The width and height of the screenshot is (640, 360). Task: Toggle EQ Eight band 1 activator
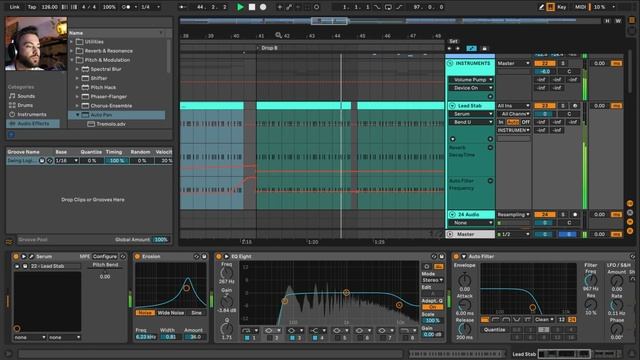[x=247, y=338]
